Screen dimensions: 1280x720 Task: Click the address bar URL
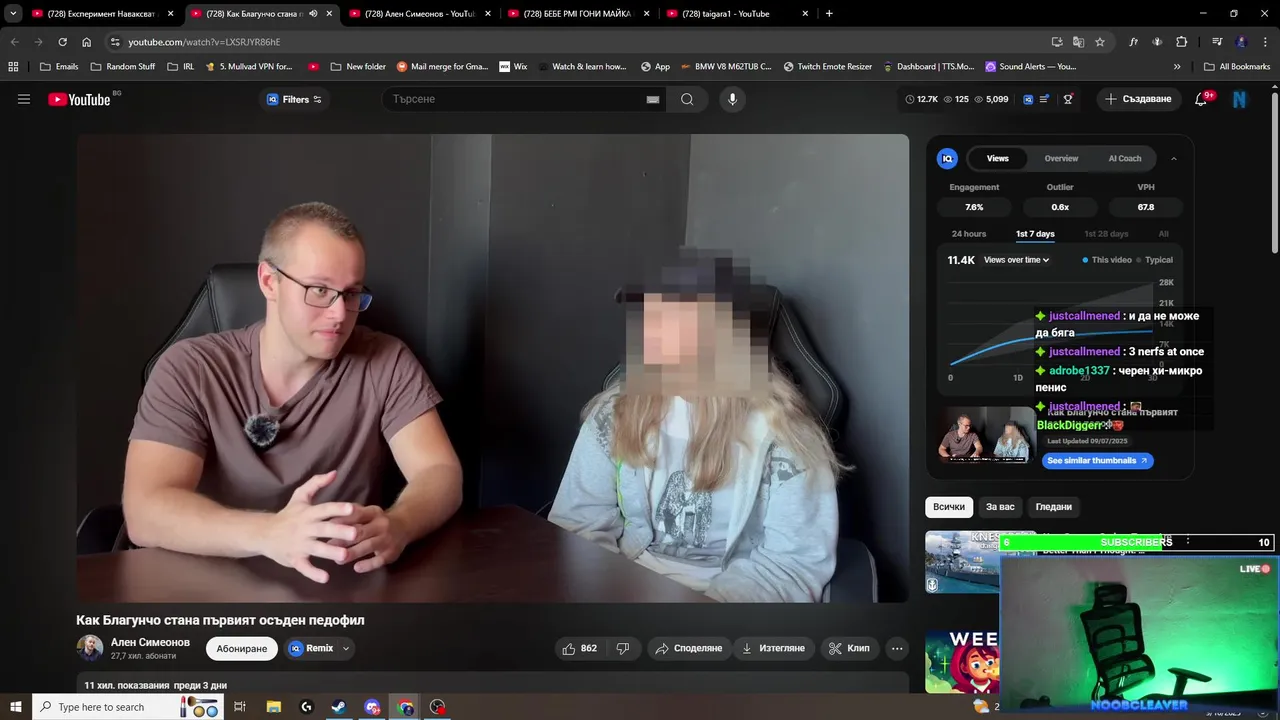click(204, 42)
